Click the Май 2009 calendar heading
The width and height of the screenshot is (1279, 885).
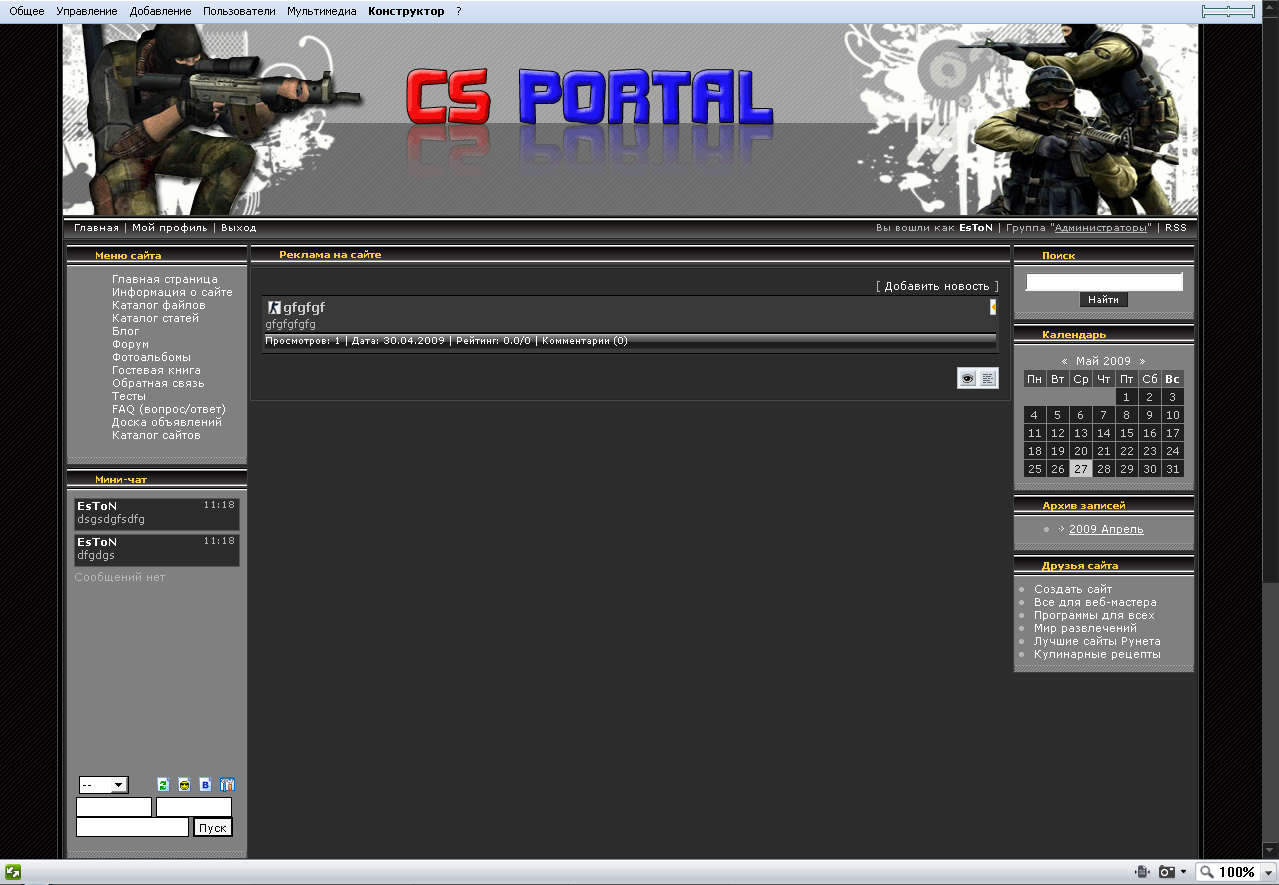1103,361
